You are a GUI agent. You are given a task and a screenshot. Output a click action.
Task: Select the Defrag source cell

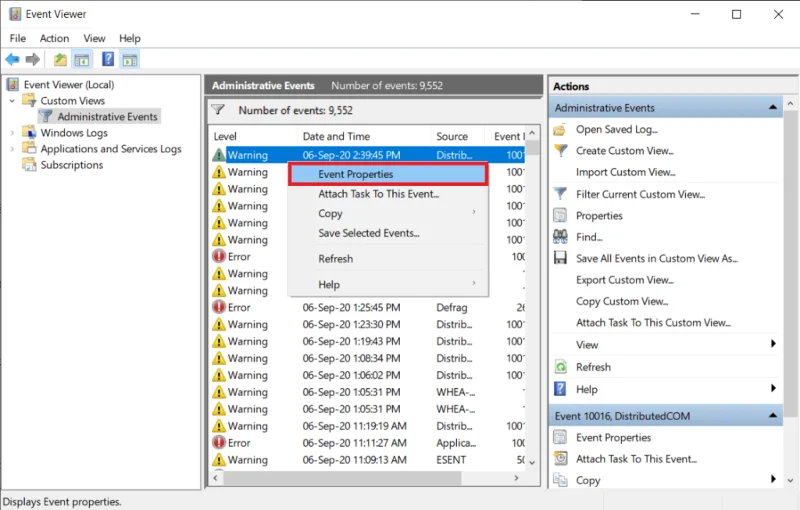452,308
